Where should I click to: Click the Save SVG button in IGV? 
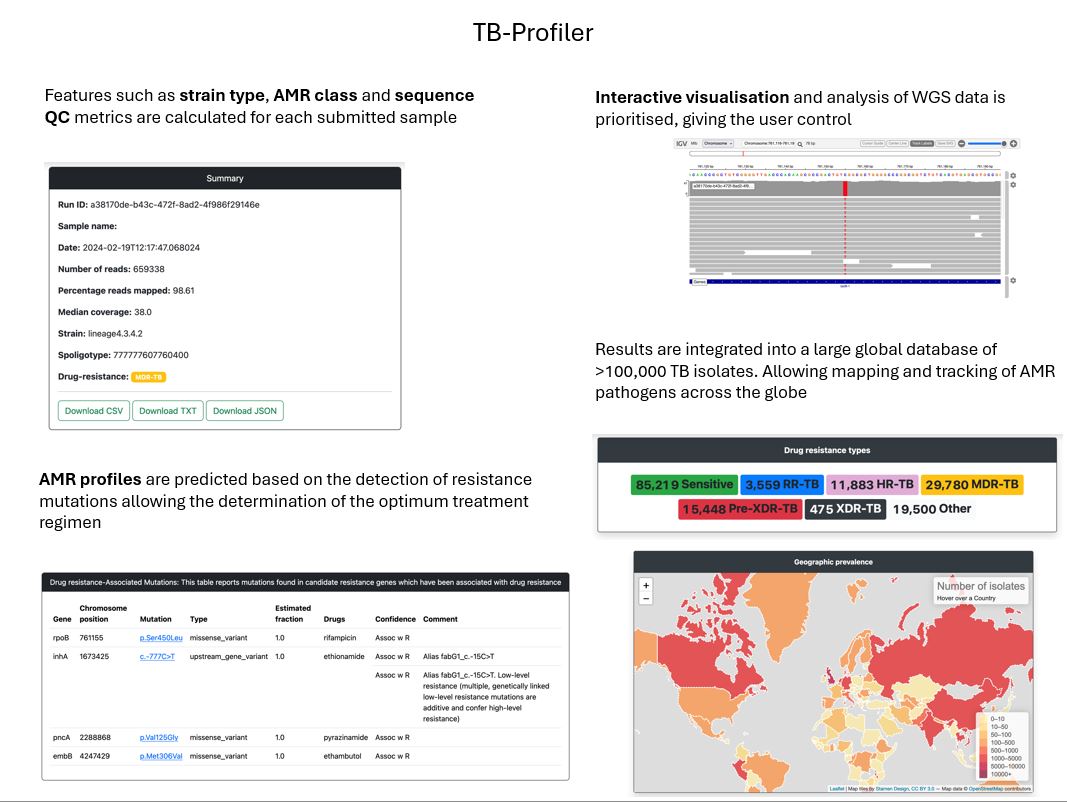coord(945,144)
